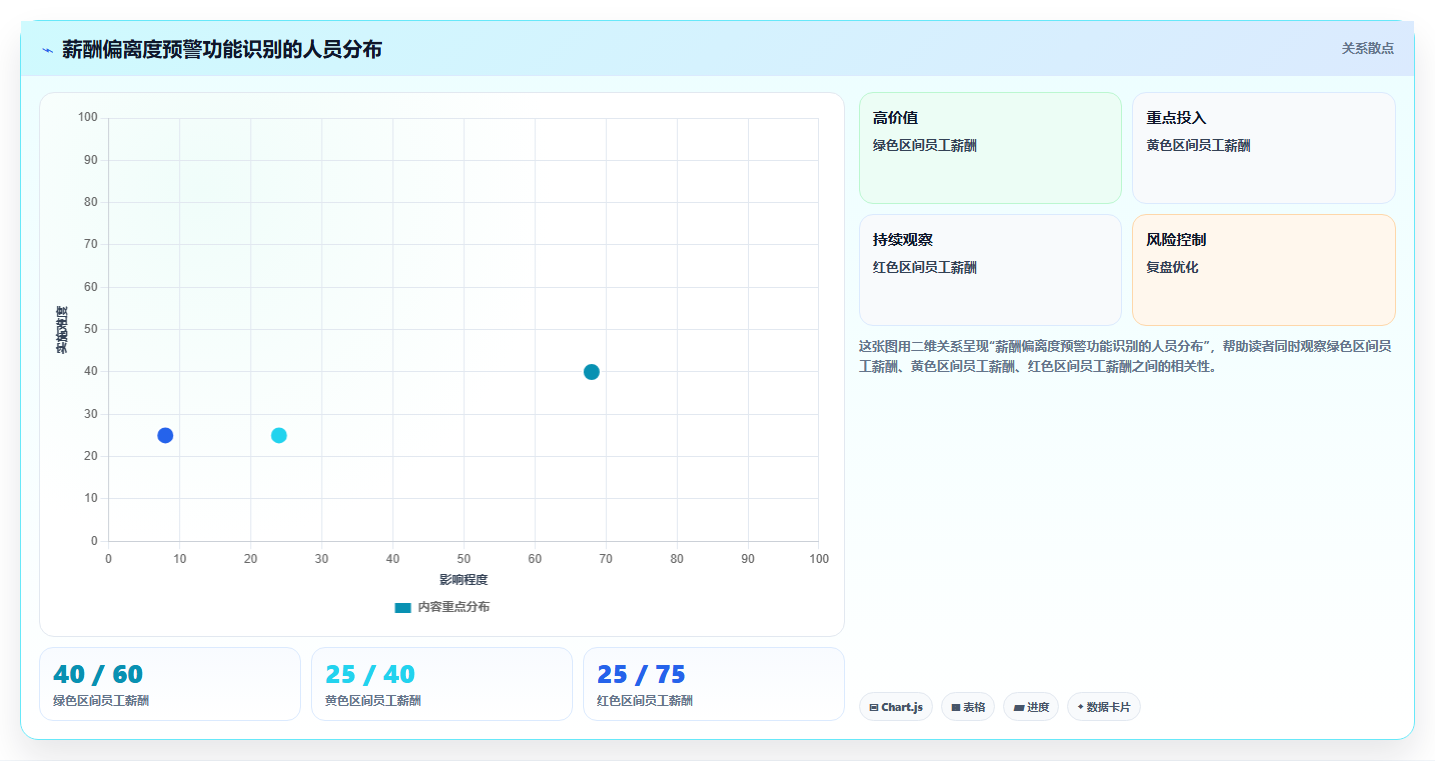Click the 影响程度 x-axis title
This screenshot has height=761, width=1435.
click(x=463, y=580)
